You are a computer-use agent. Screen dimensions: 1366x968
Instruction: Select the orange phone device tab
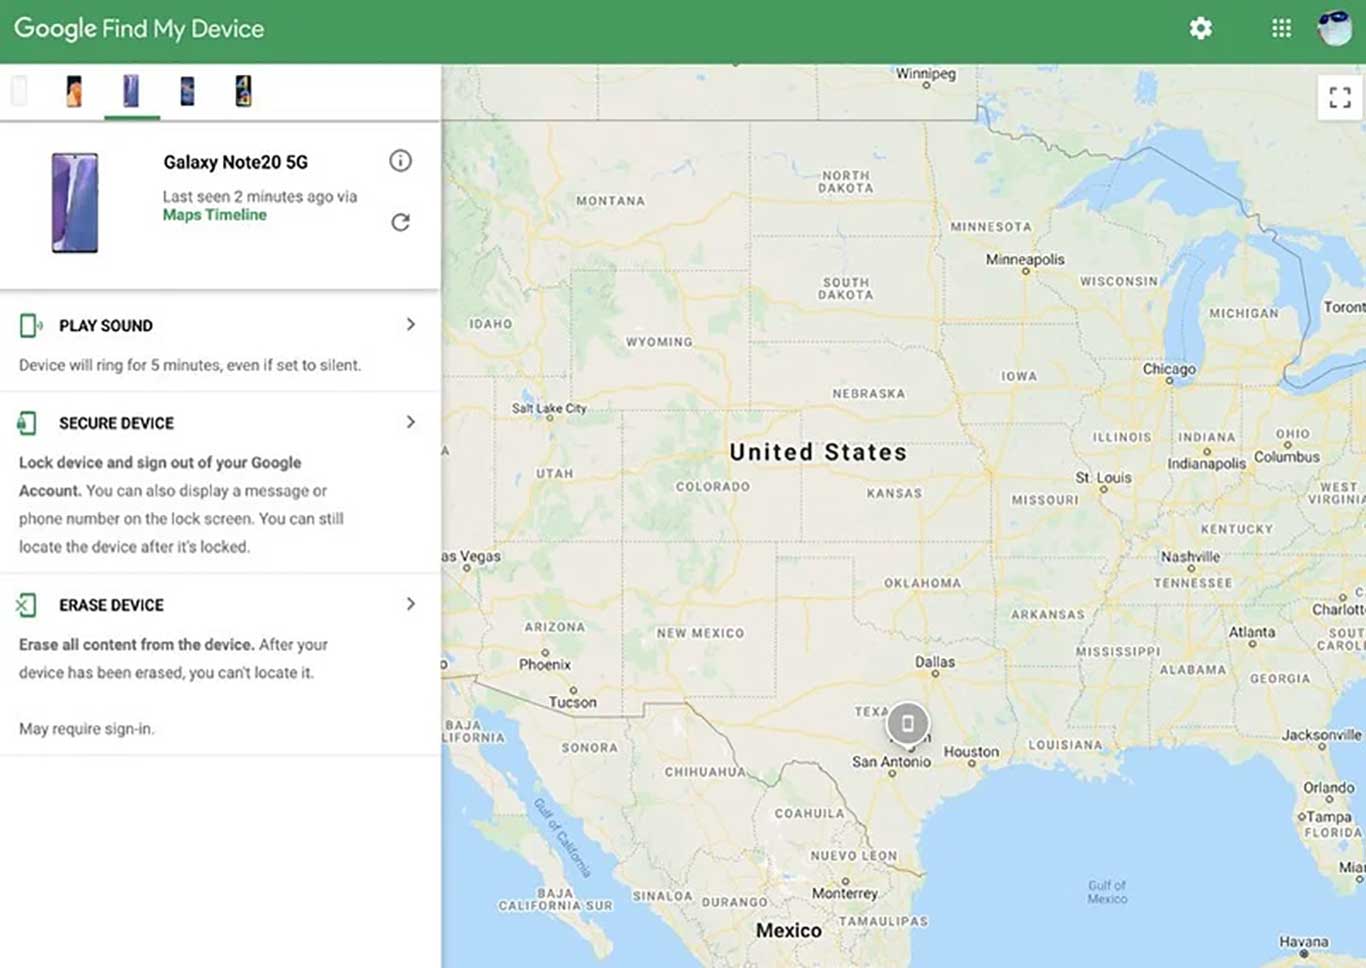[74, 91]
